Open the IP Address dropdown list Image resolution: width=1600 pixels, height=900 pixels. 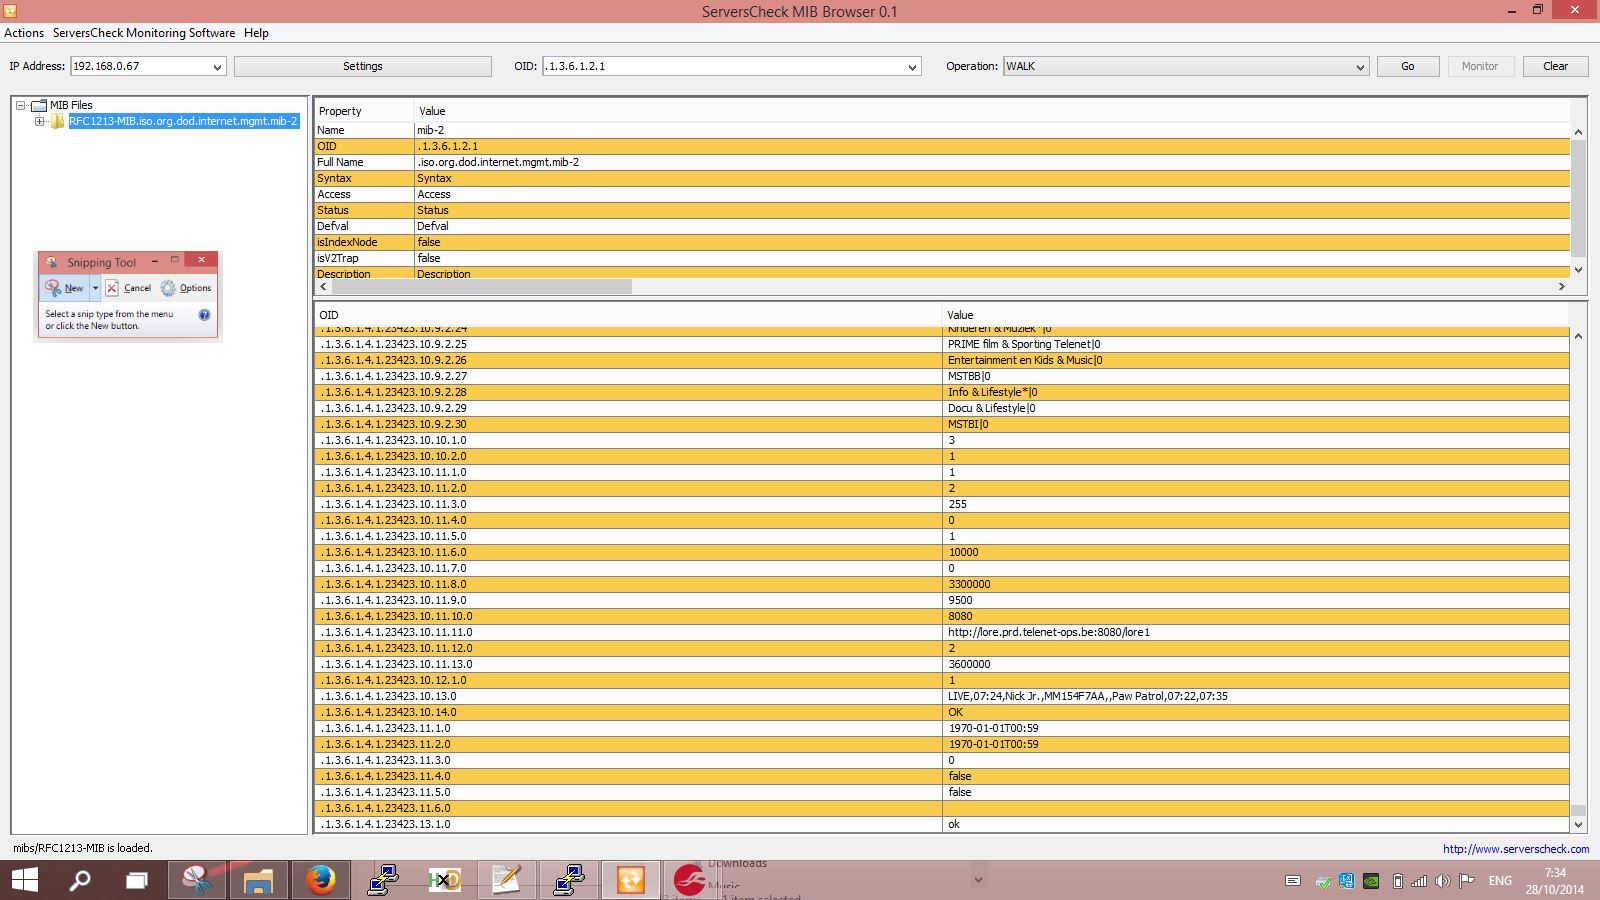point(217,67)
